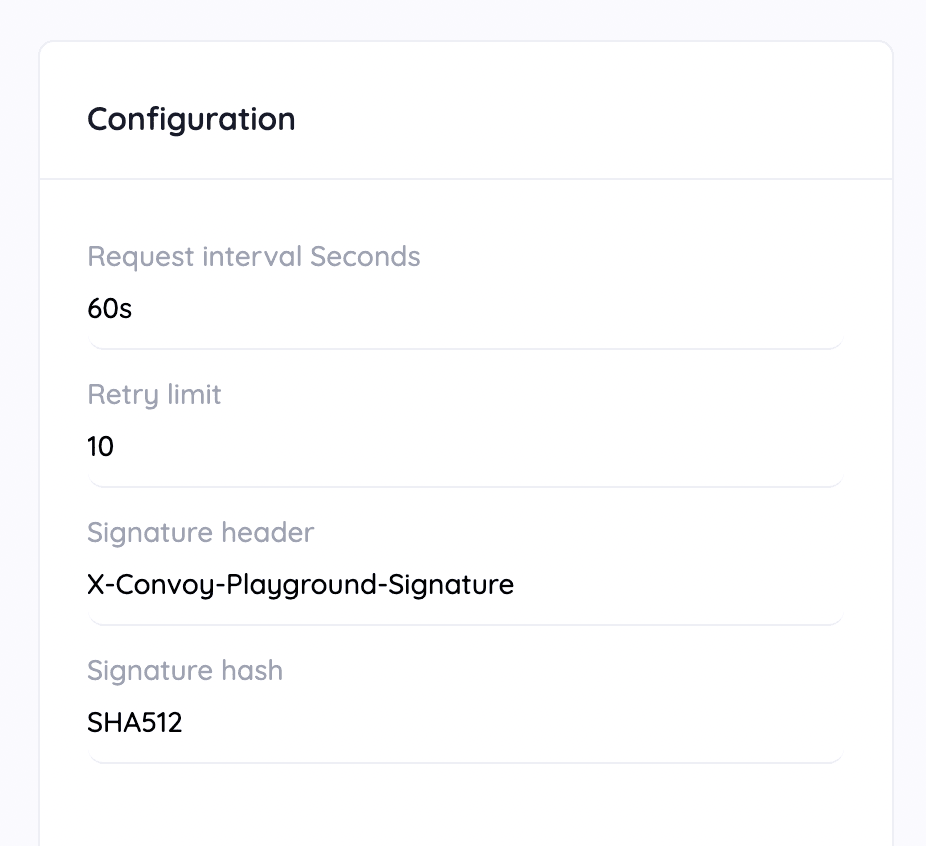Click the Signature header field
Image resolution: width=926 pixels, height=846 pixels.
click(x=465, y=585)
